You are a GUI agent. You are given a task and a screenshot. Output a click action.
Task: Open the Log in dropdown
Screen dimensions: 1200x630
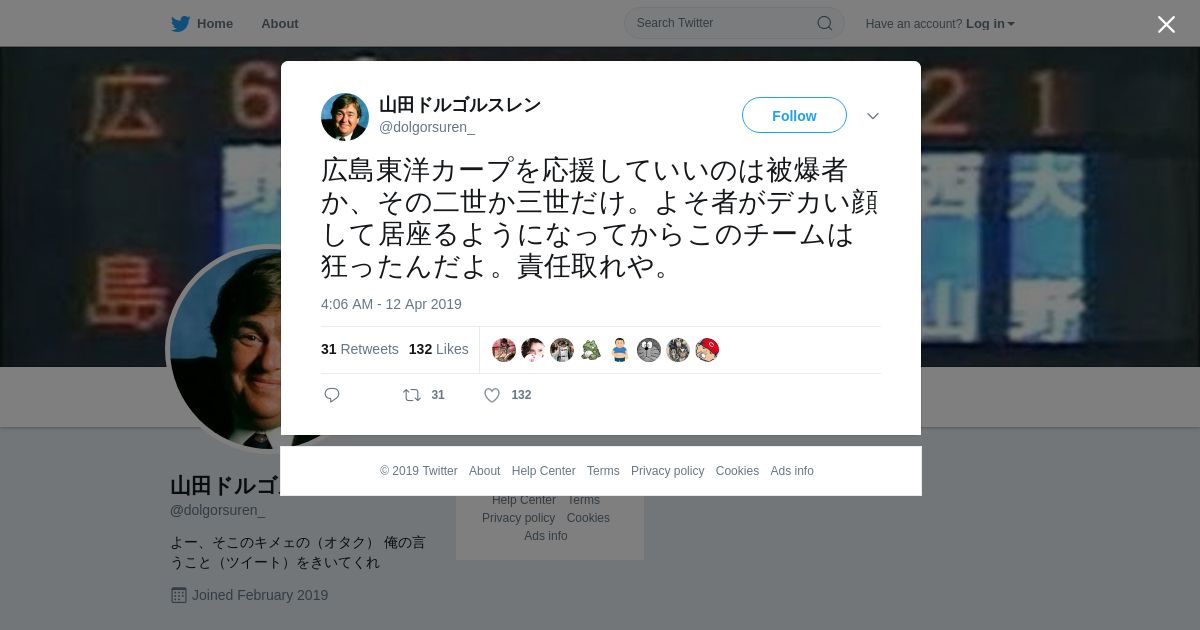(990, 24)
